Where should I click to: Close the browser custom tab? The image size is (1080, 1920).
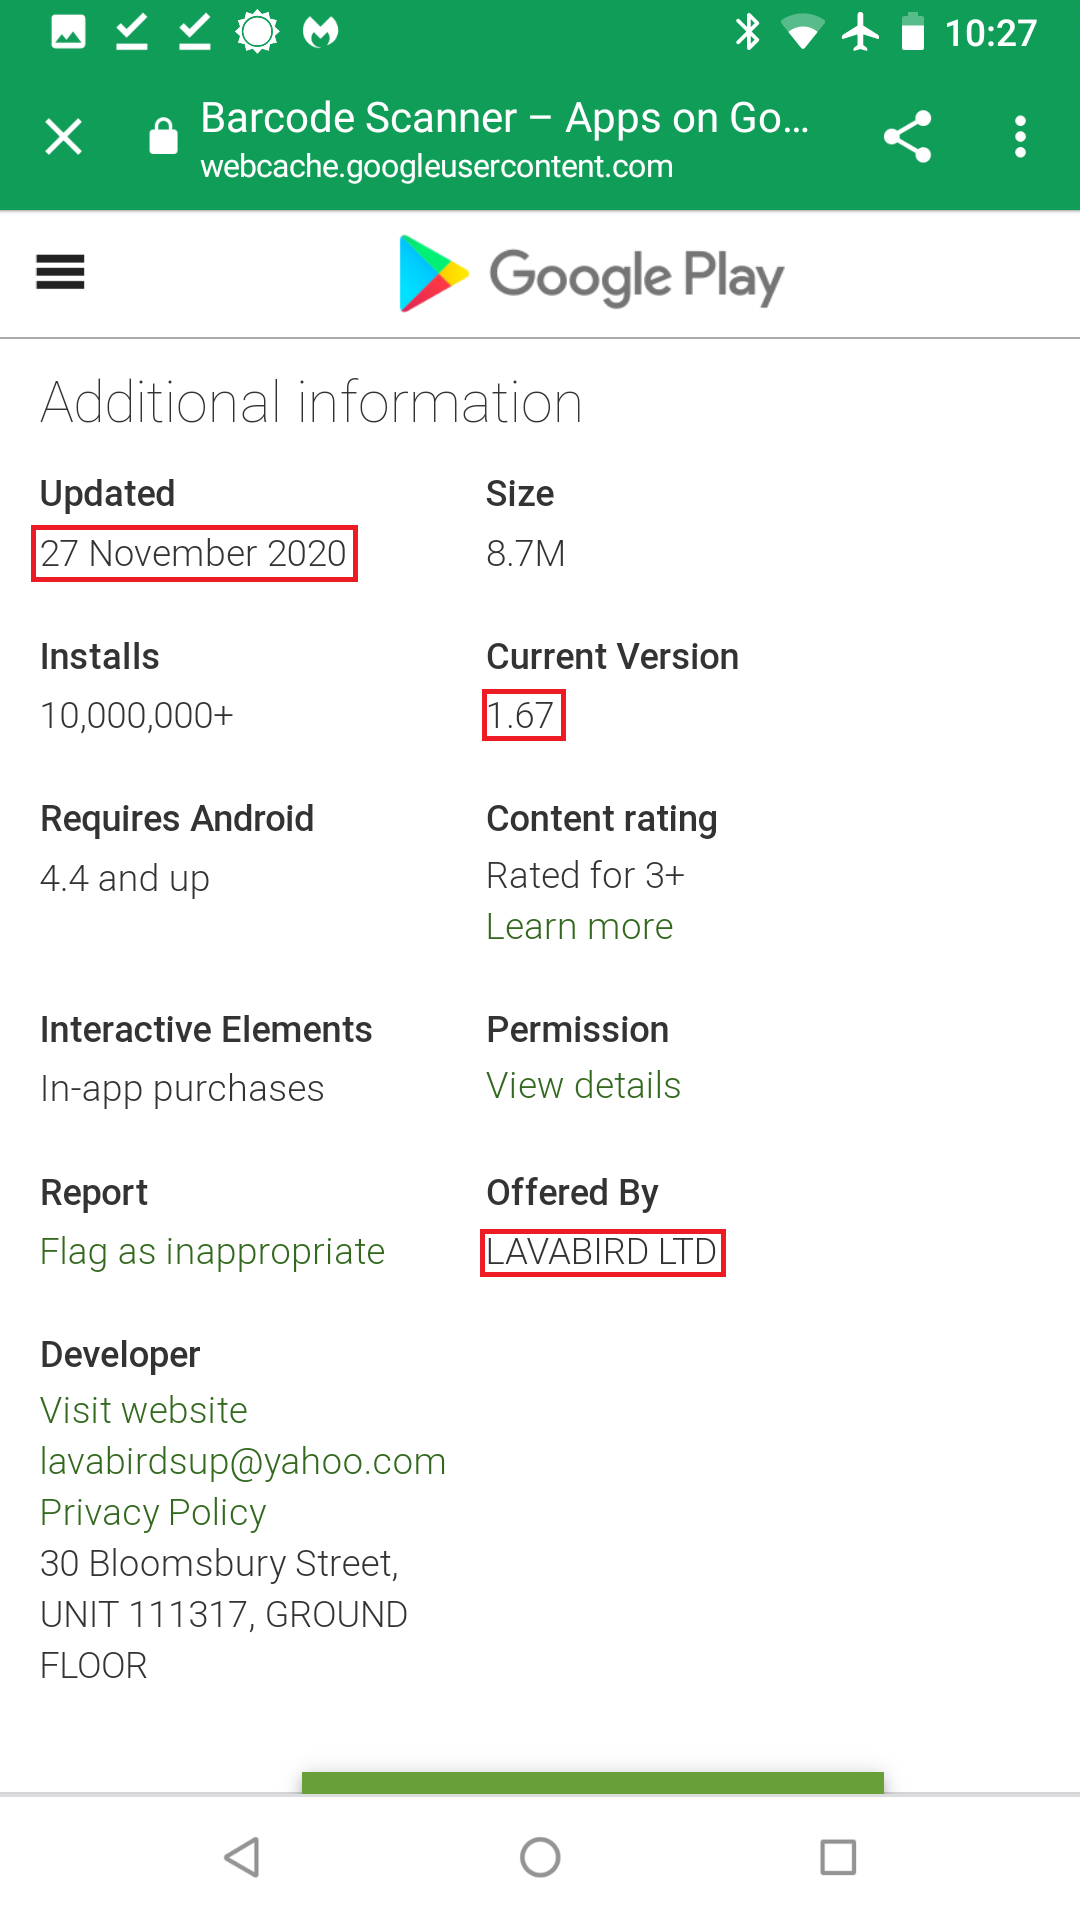64,137
